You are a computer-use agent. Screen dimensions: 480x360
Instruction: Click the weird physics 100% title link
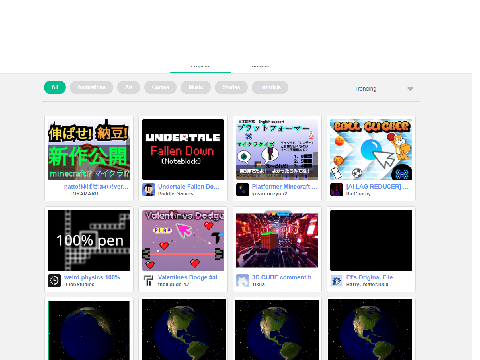pos(92,277)
